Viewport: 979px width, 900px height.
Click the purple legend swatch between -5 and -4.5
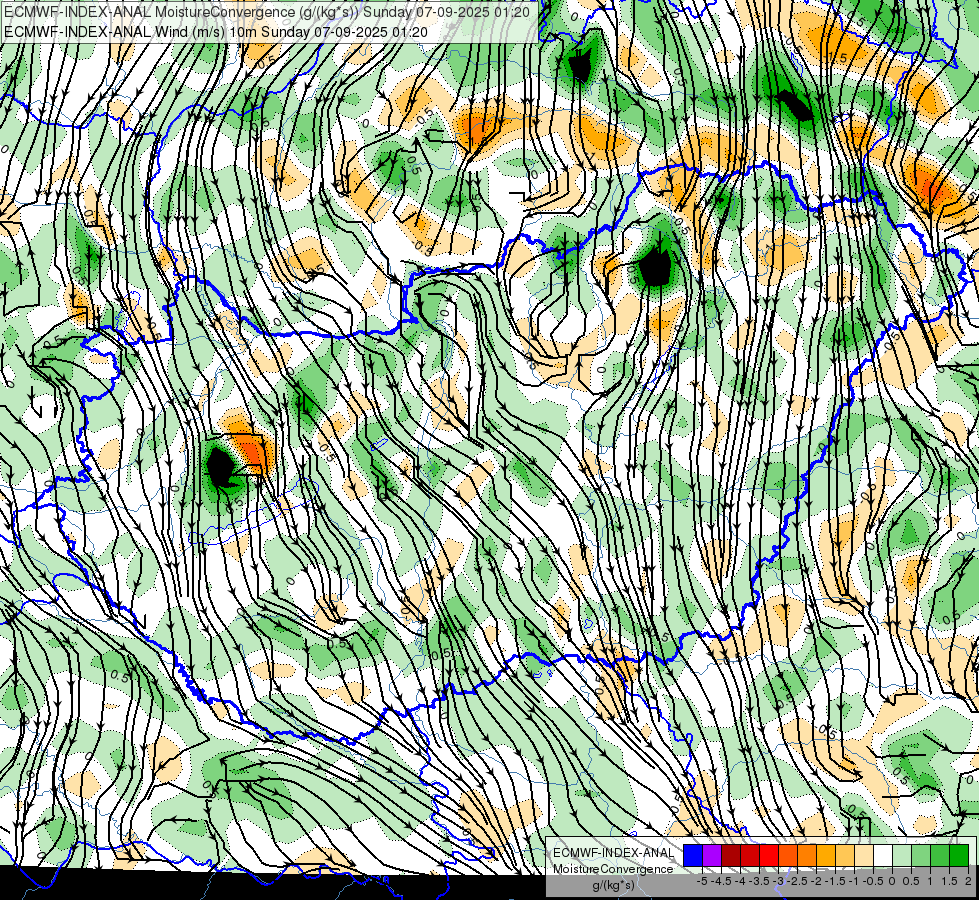coord(712,855)
